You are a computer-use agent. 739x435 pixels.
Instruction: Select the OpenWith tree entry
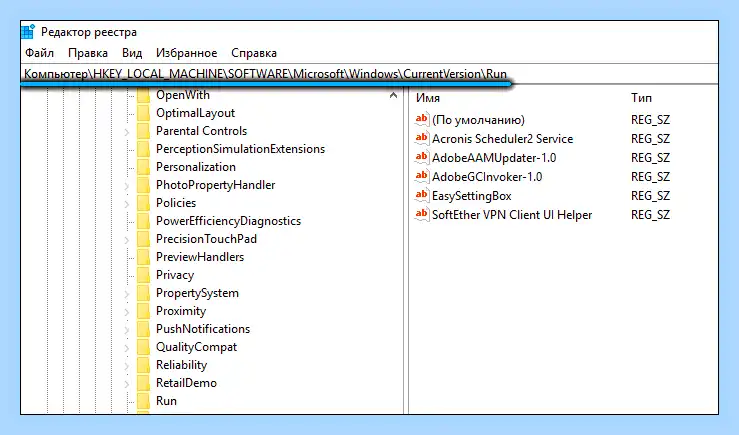(x=183, y=95)
